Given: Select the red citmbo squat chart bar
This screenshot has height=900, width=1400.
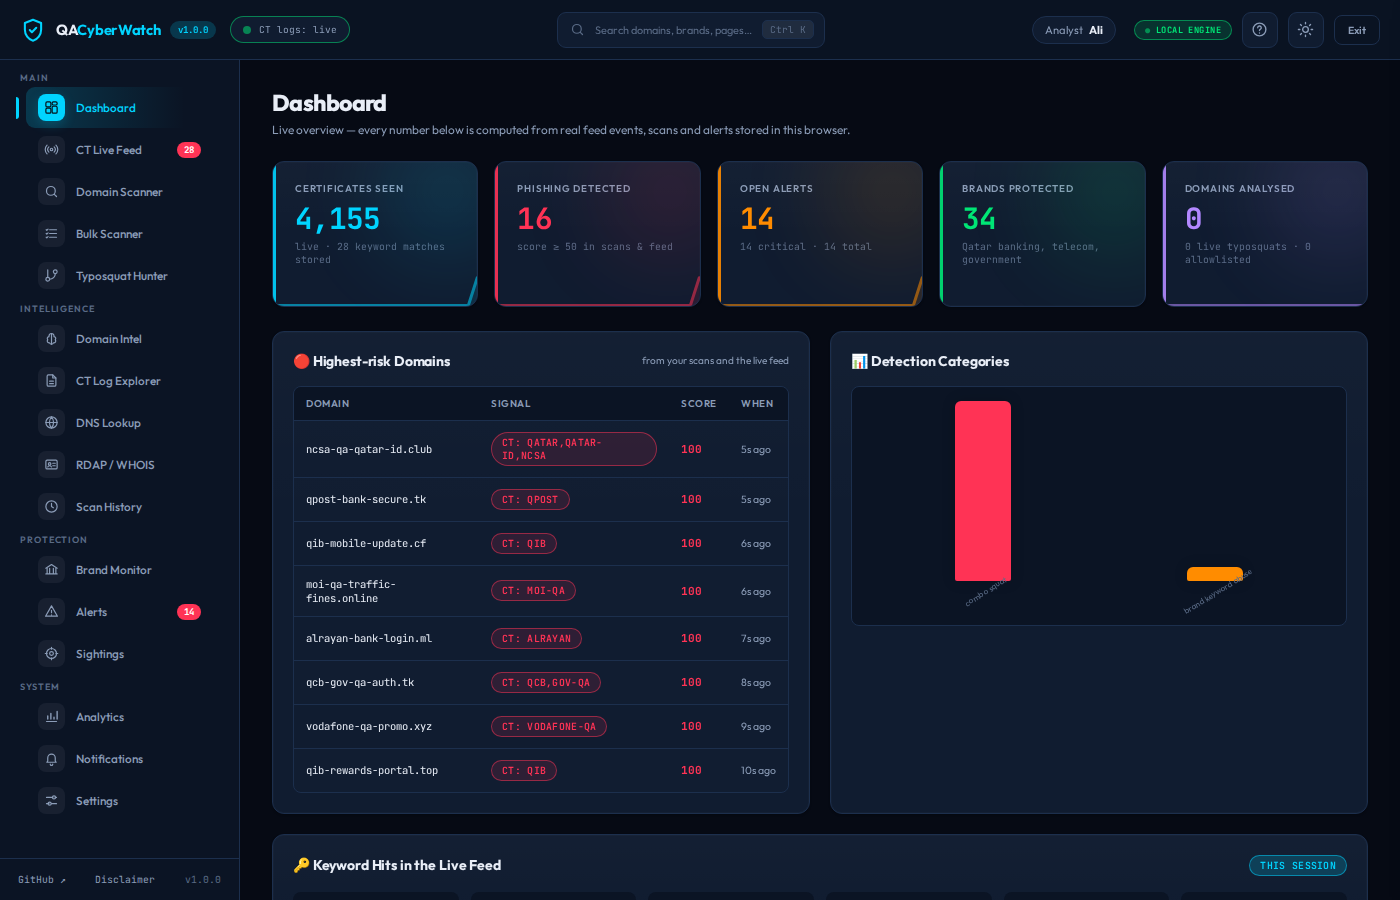Looking at the screenshot, I should 983,491.
